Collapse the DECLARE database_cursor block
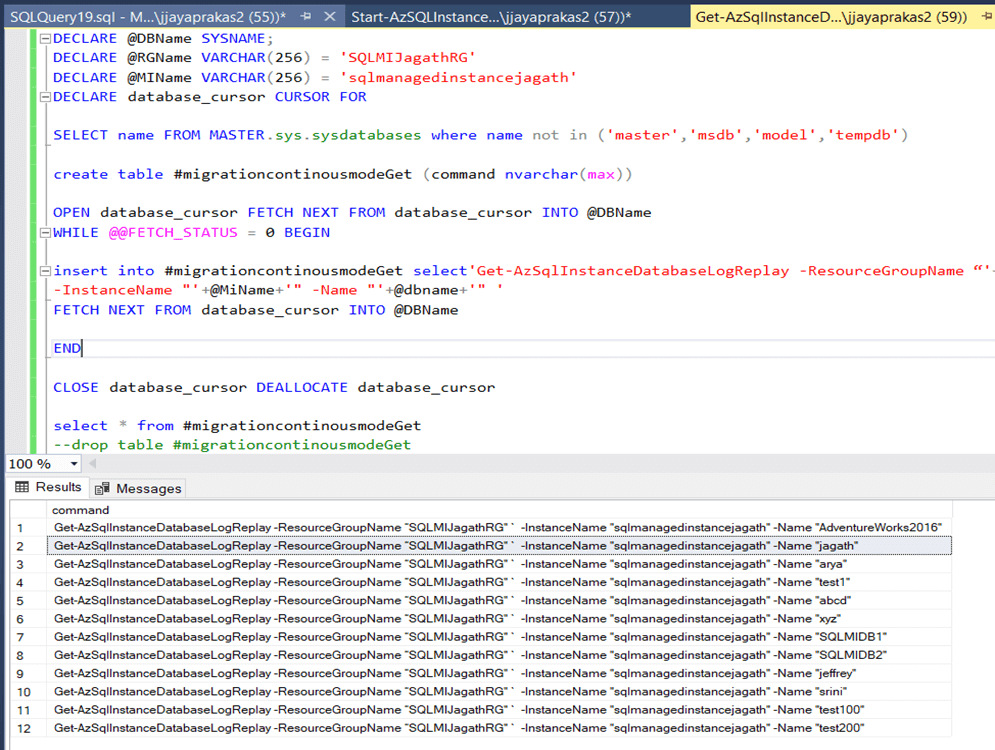 tap(44, 97)
